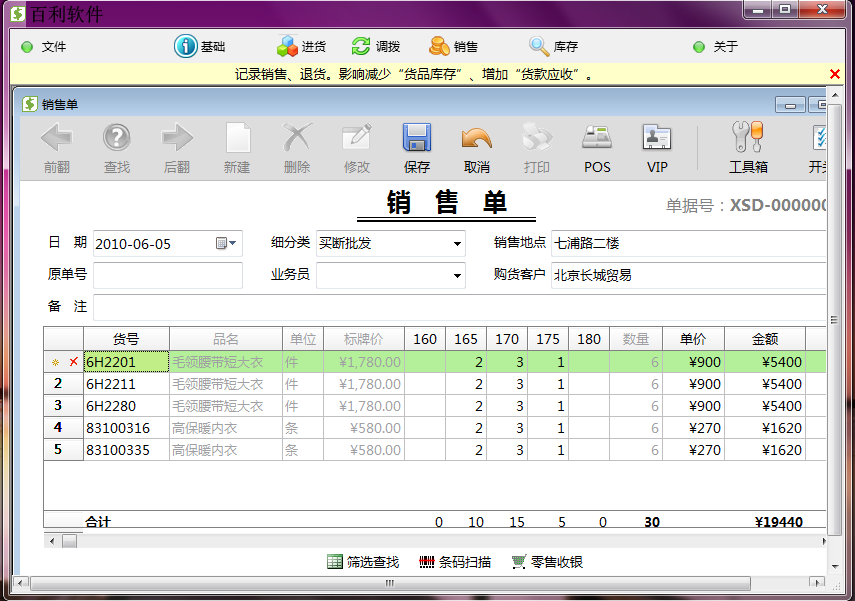The image size is (855, 601).
Task: Click item code cell 6H2211
Action: [x=127, y=384]
